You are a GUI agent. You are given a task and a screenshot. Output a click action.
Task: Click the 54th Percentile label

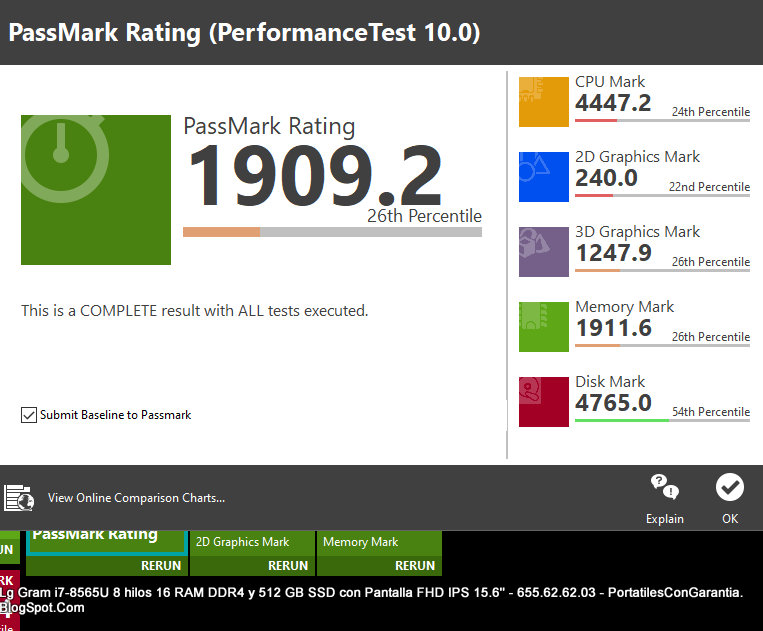[711, 412]
